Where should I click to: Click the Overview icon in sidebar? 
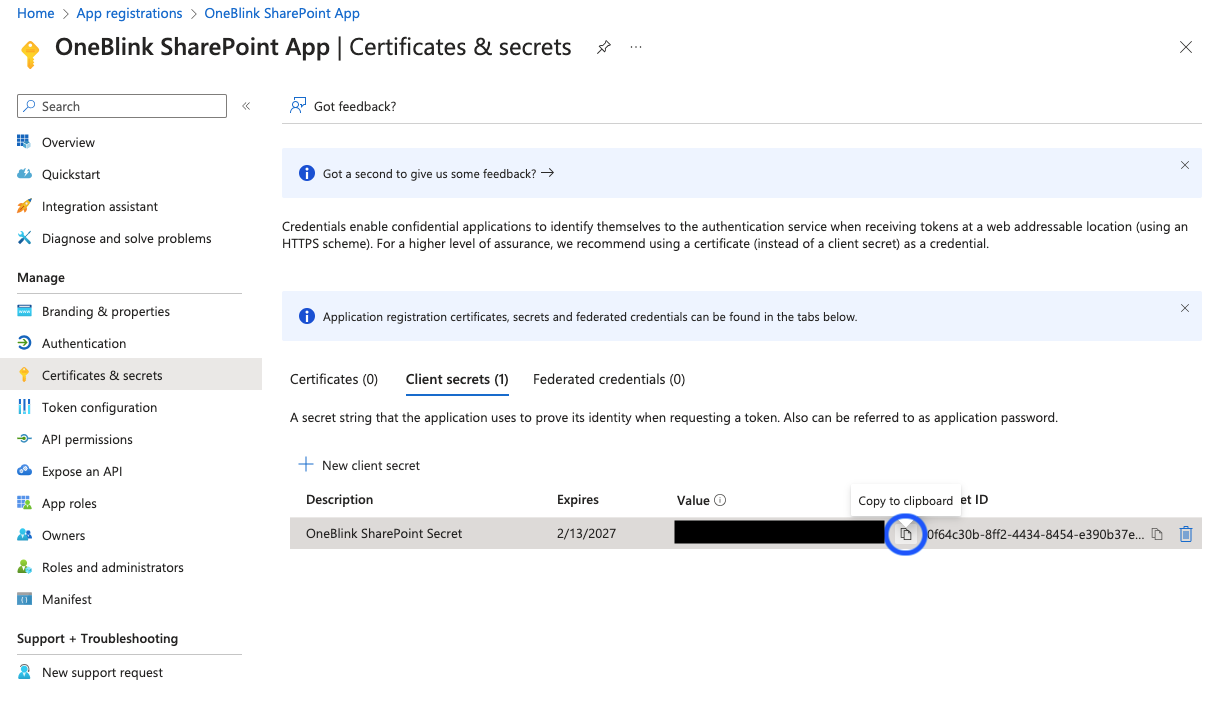(x=24, y=142)
